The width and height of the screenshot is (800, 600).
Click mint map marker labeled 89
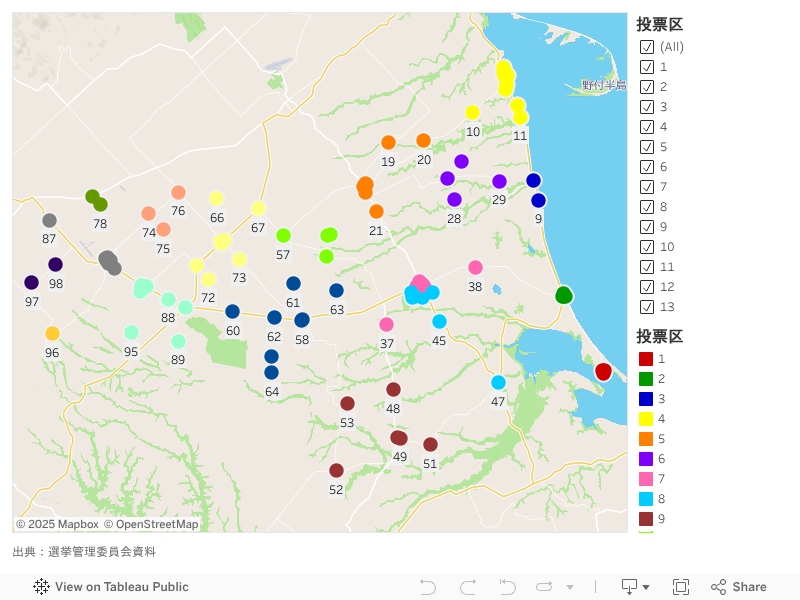[179, 341]
